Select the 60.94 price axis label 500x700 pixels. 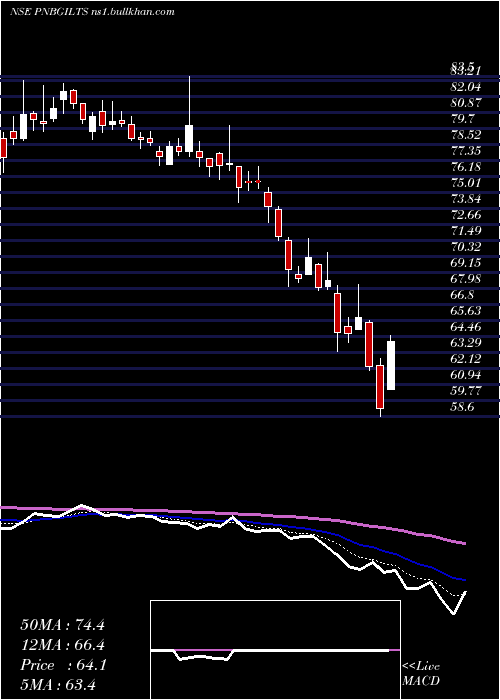466,375
